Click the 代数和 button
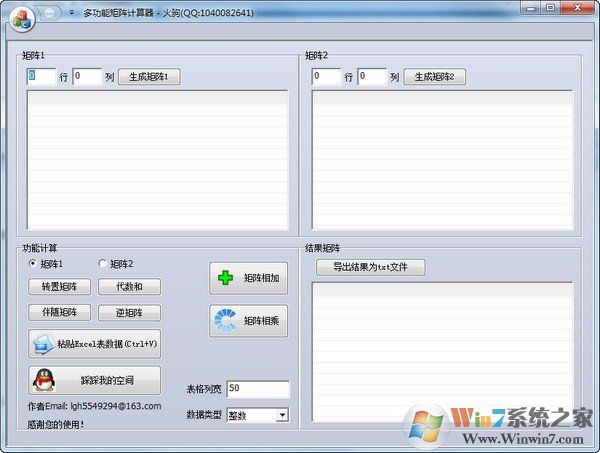 (x=129, y=287)
